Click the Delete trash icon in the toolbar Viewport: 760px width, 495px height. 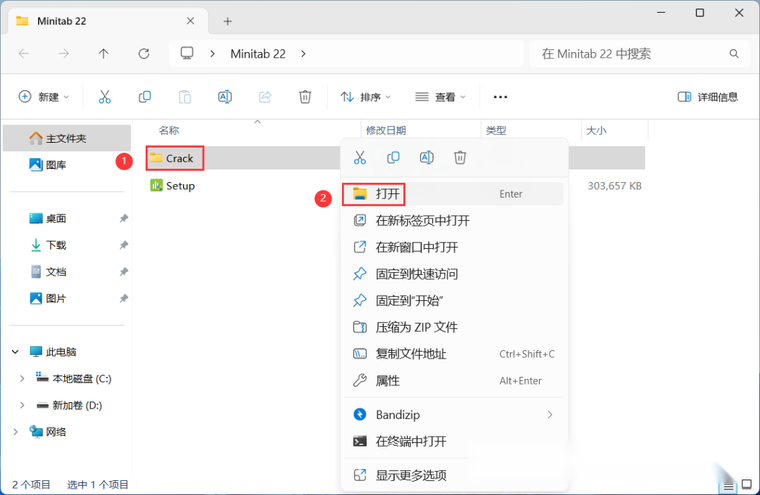point(305,97)
